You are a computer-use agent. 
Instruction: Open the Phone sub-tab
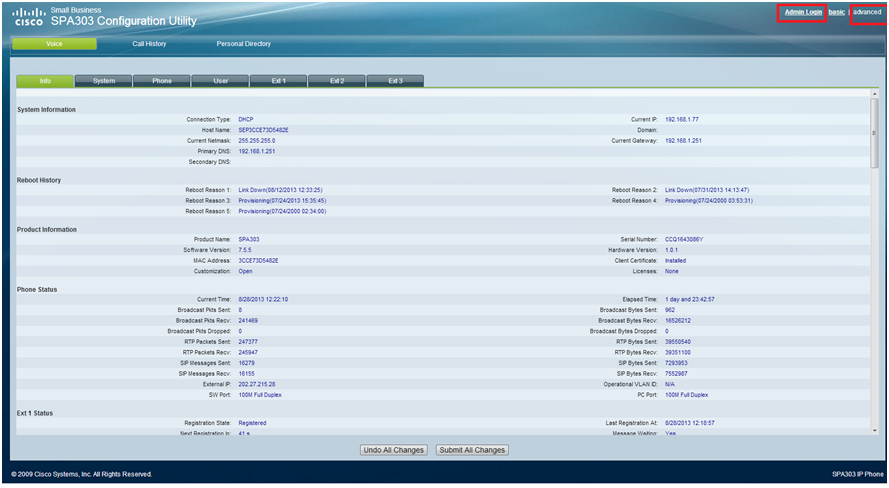[161, 80]
